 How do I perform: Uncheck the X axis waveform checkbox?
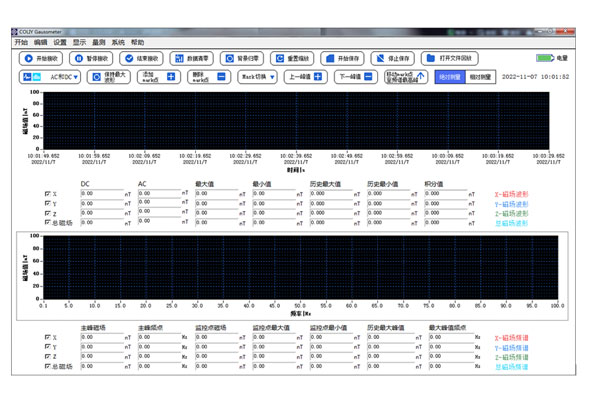click(48, 194)
